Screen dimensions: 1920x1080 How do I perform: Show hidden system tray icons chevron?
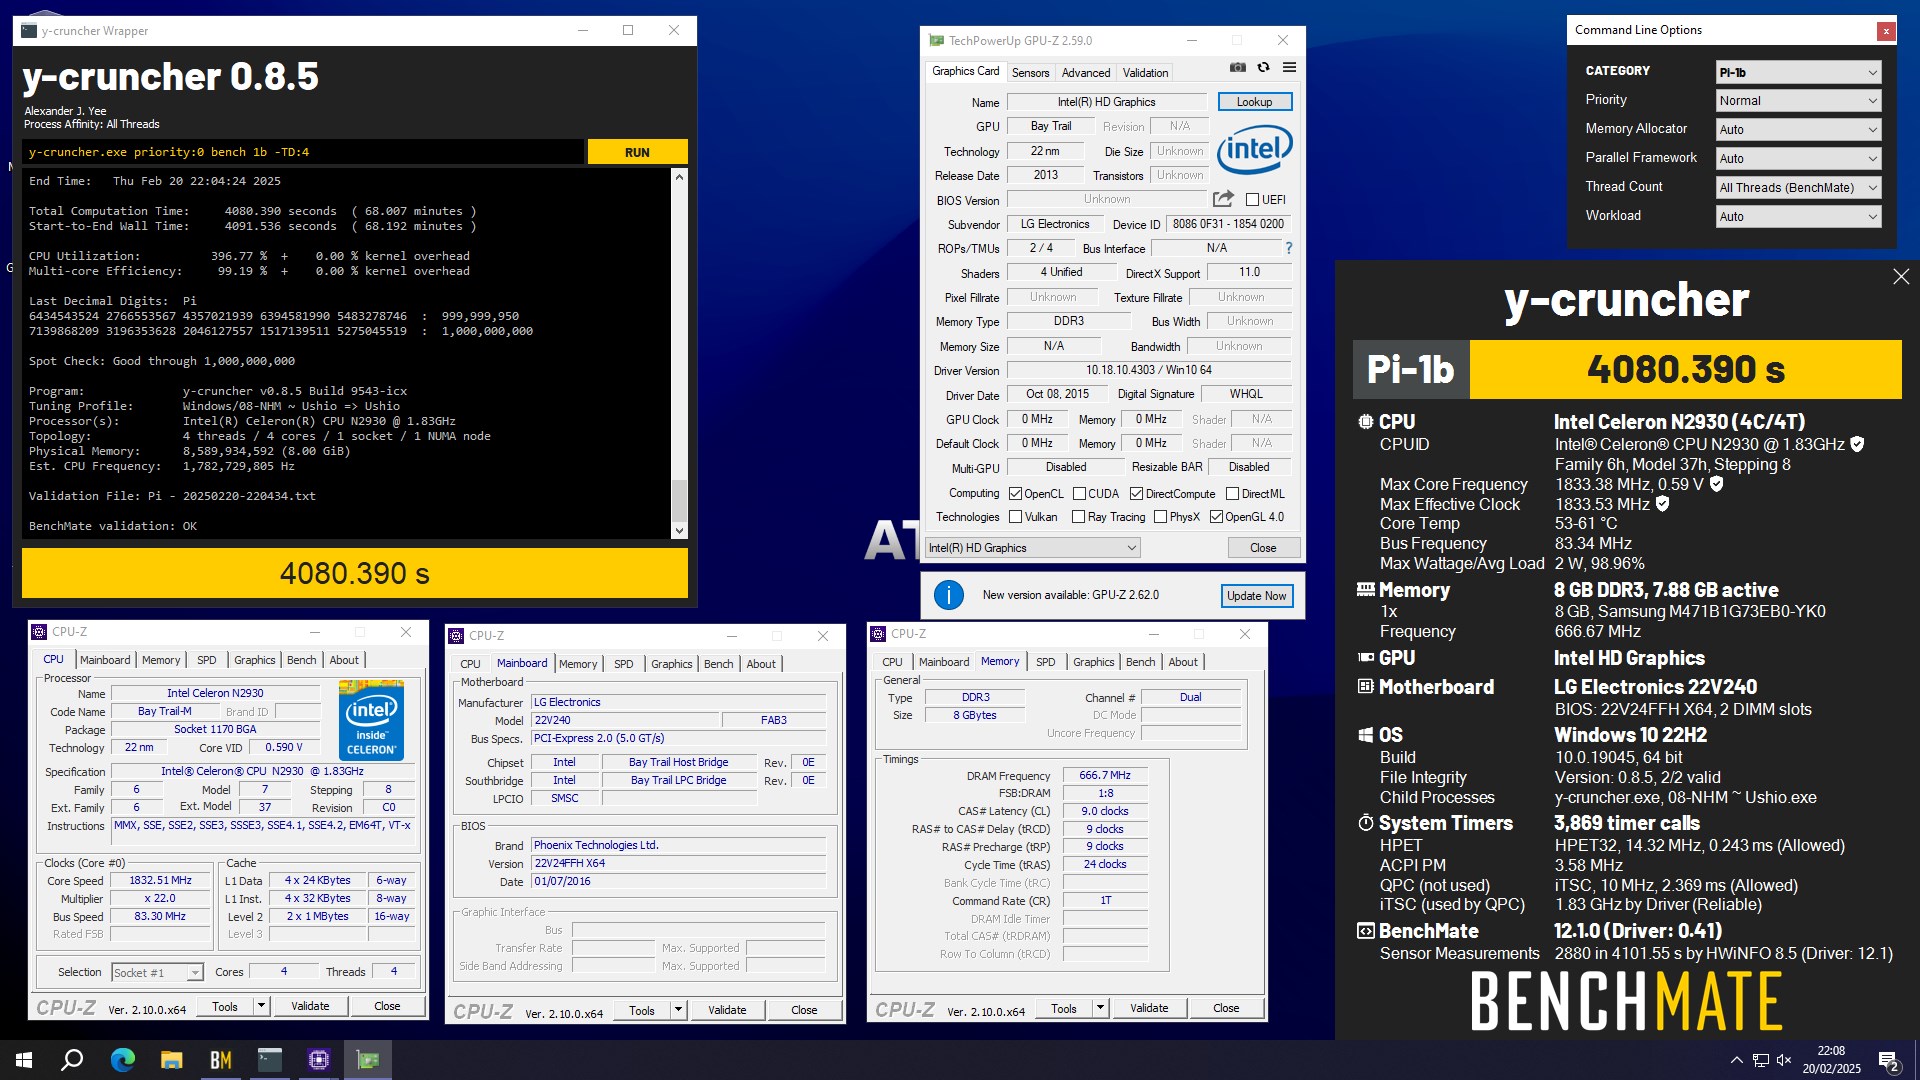tap(1736, 1060)
